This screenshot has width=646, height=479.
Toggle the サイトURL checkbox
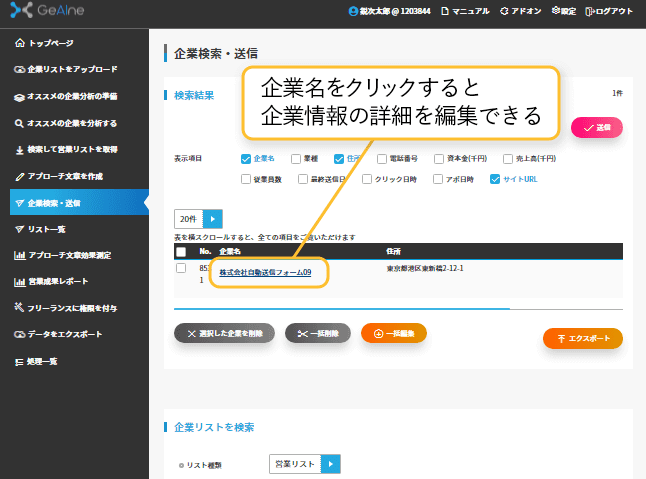495,179
